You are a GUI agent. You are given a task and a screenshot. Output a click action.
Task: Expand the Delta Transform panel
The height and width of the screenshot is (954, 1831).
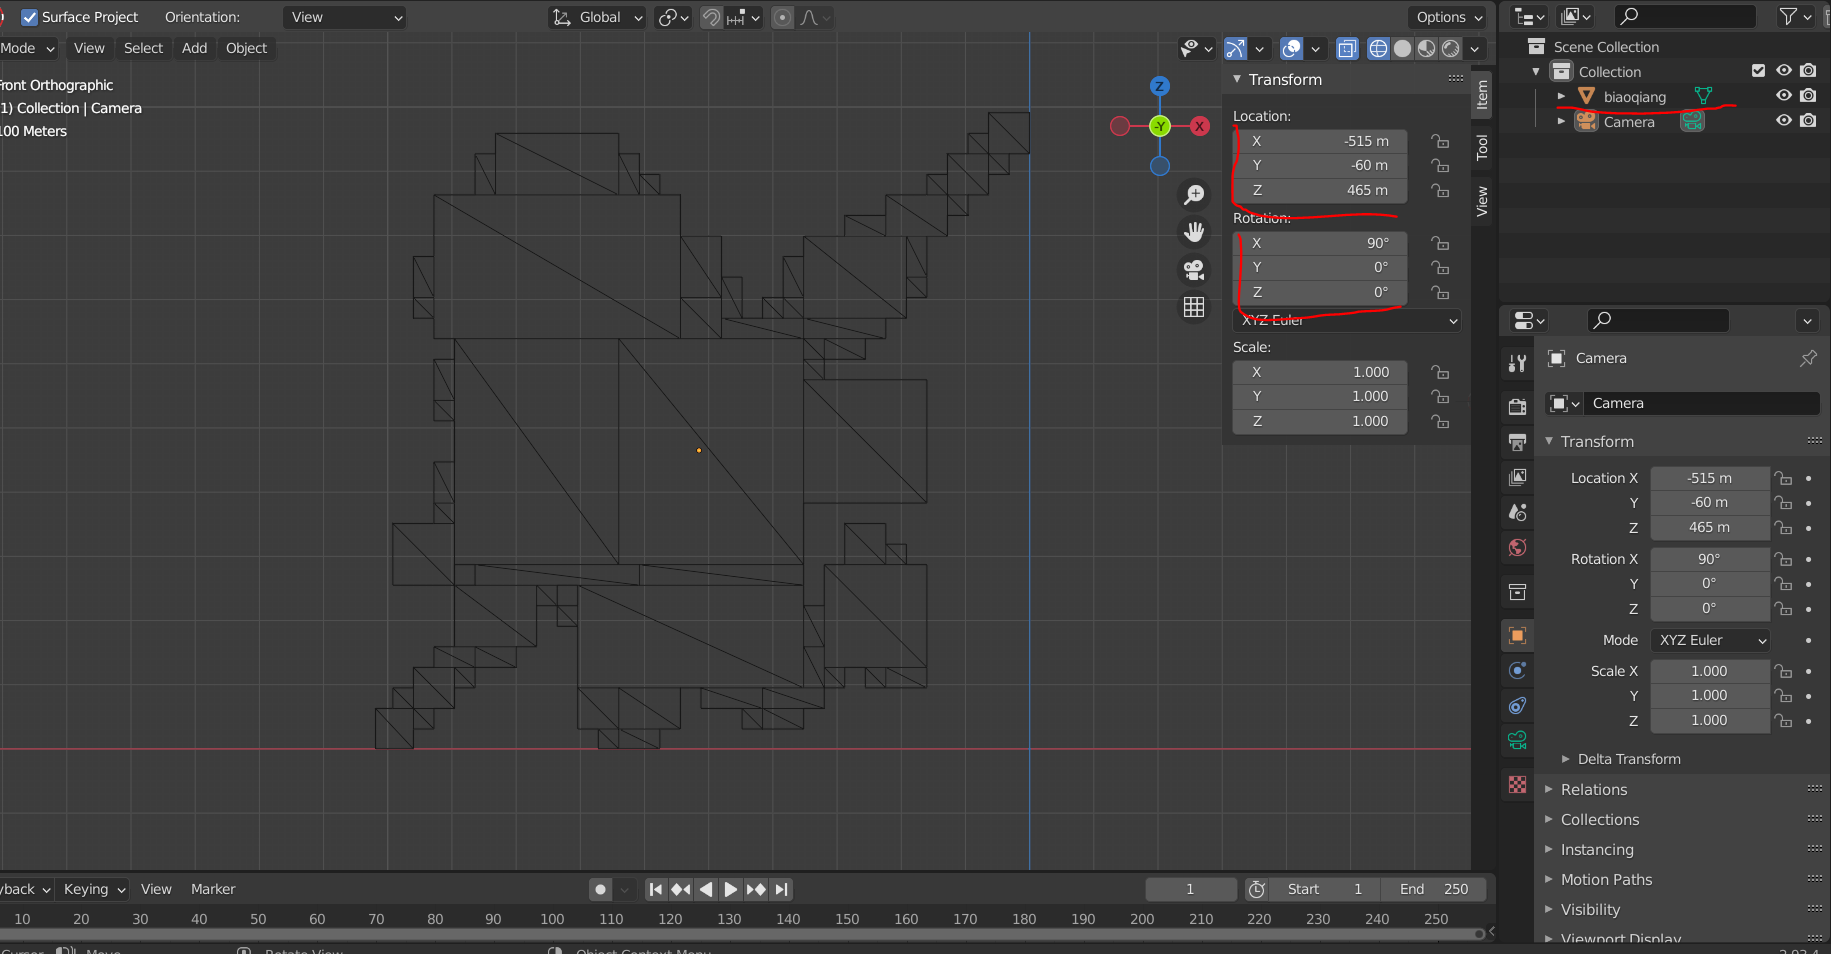[1628, 759]
